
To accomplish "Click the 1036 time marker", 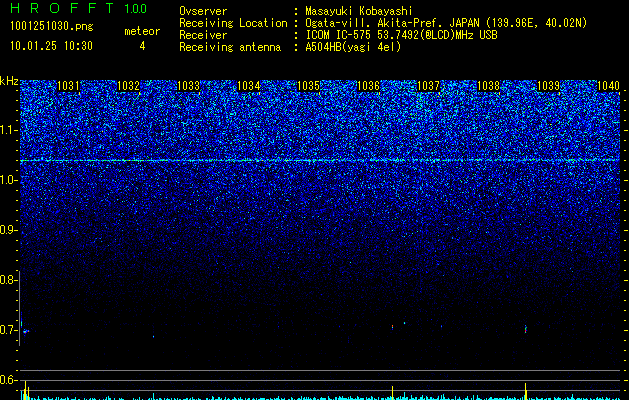I will (x=368, y=86).
